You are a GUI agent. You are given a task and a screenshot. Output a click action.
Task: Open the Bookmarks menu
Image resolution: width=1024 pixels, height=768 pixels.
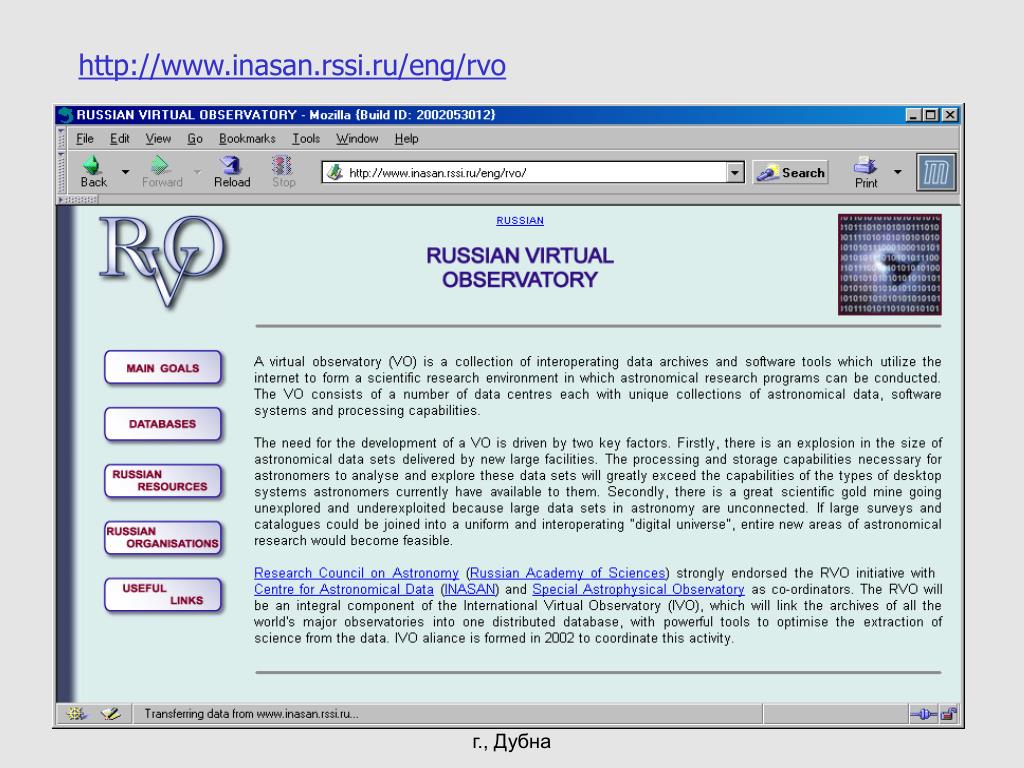247,138
